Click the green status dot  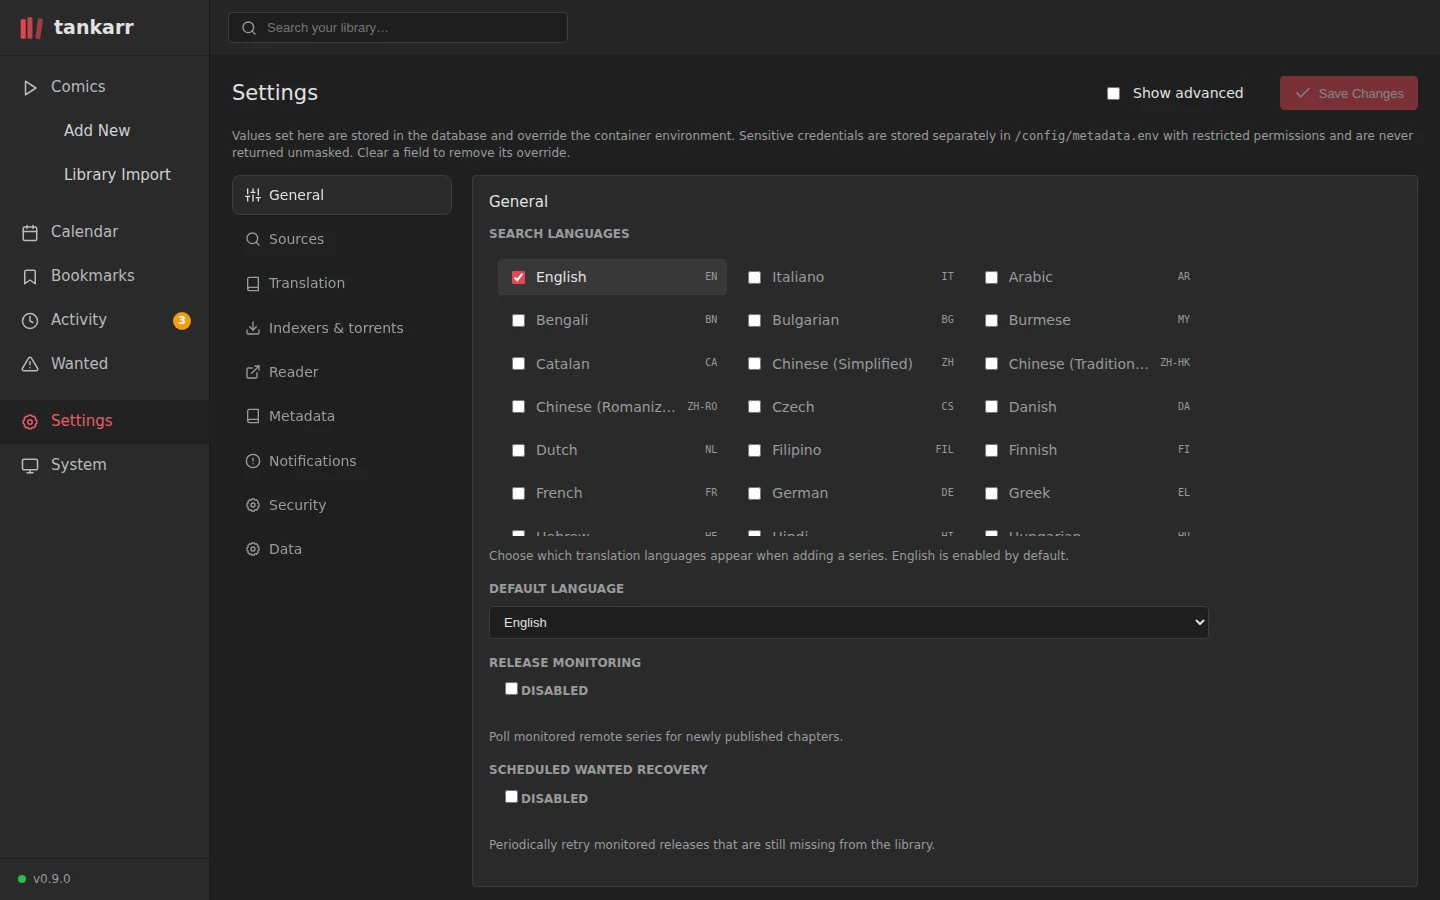pos(22,879)
